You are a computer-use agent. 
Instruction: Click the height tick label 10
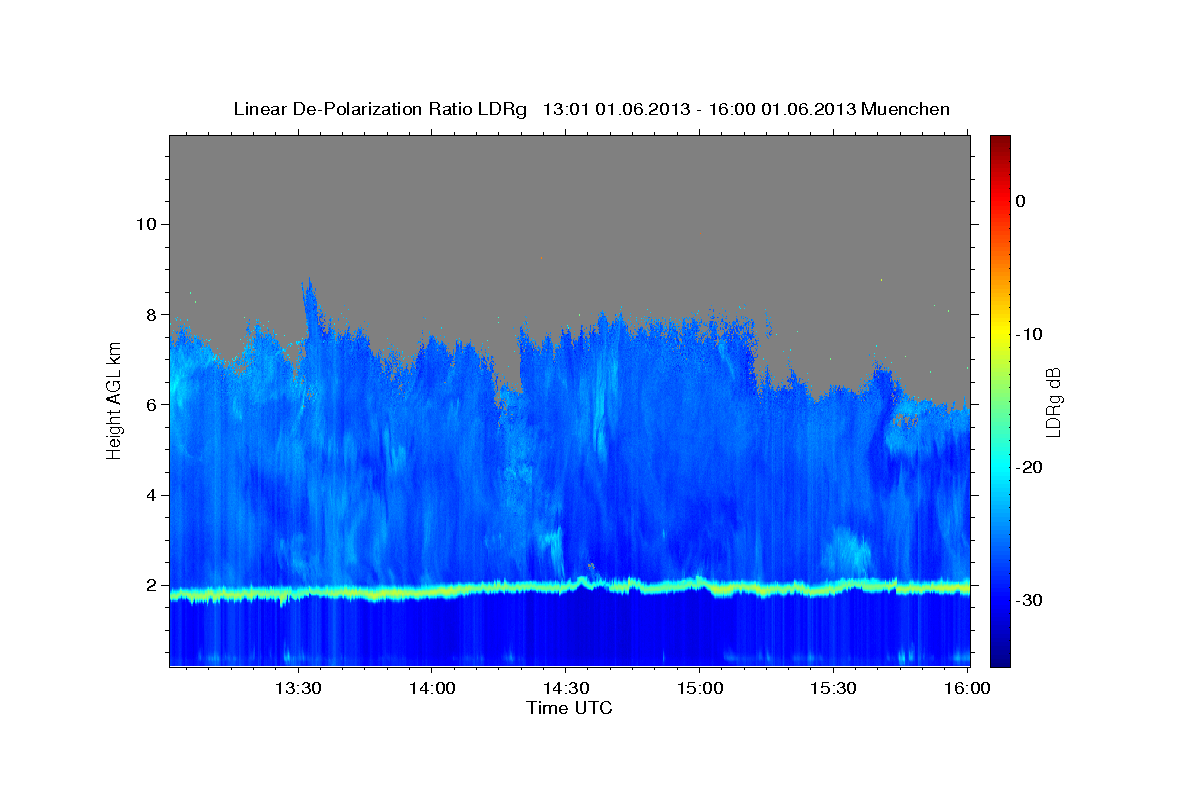point(145,224)
